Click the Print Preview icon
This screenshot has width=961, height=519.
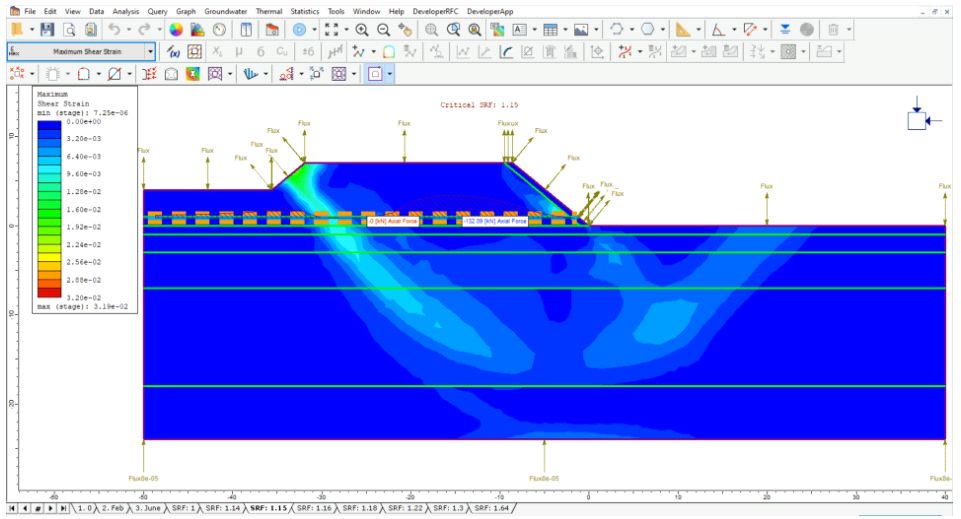click(69, 30)
